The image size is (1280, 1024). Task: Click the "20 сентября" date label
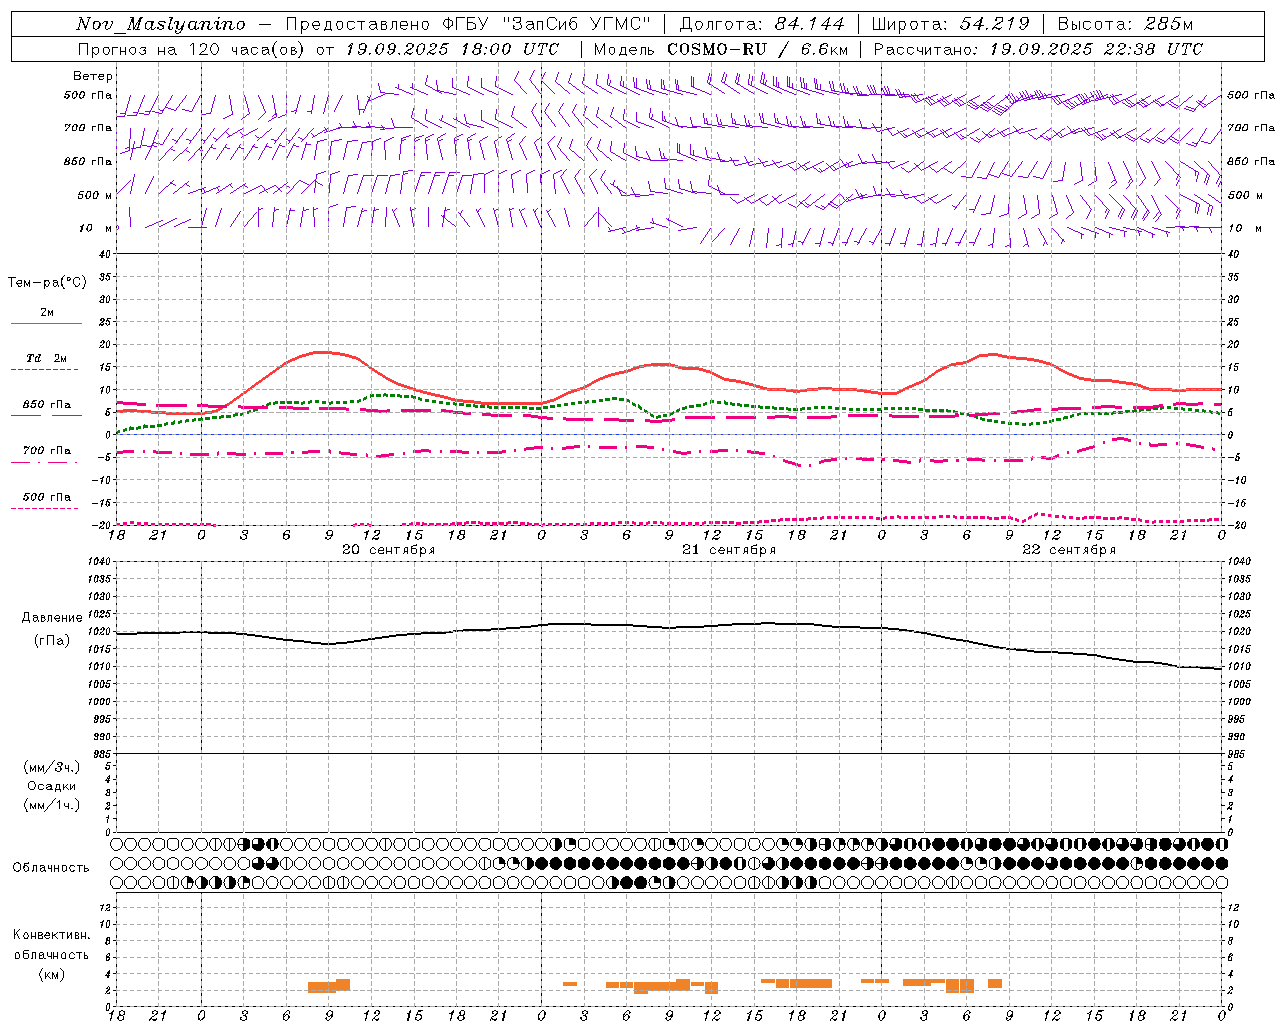389,550
